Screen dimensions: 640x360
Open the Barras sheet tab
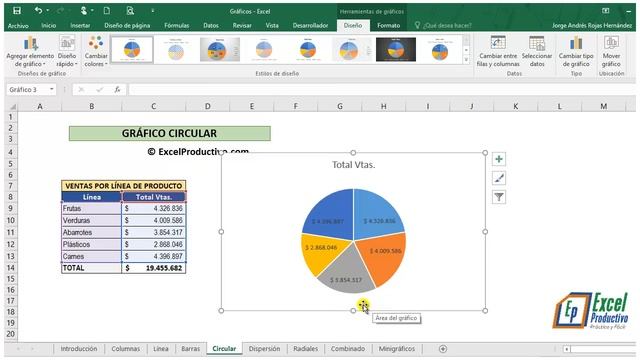pos(191,349)
